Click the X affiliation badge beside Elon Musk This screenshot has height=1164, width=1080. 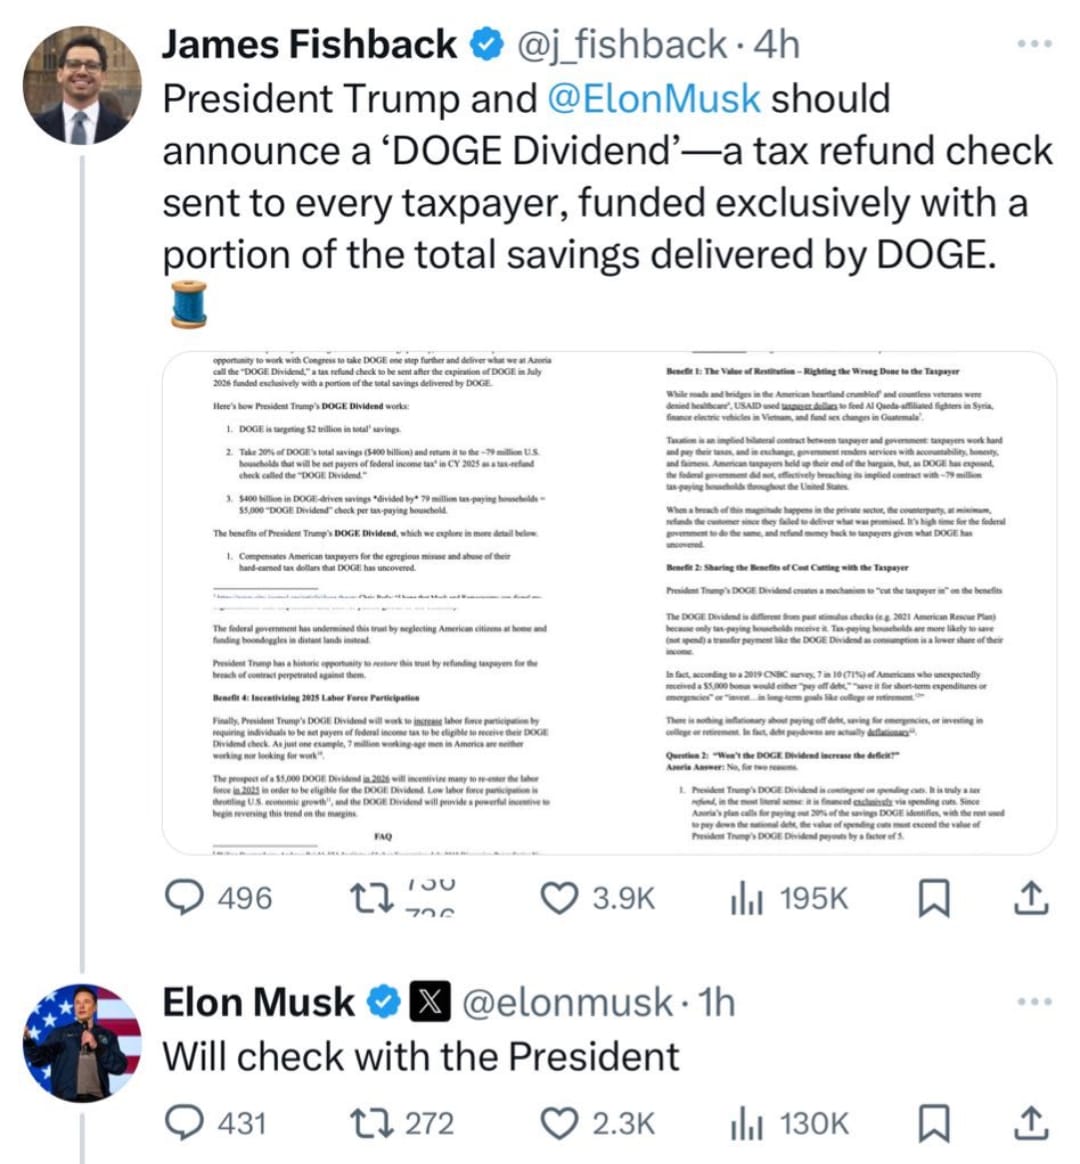click(x=429, y=1002)
